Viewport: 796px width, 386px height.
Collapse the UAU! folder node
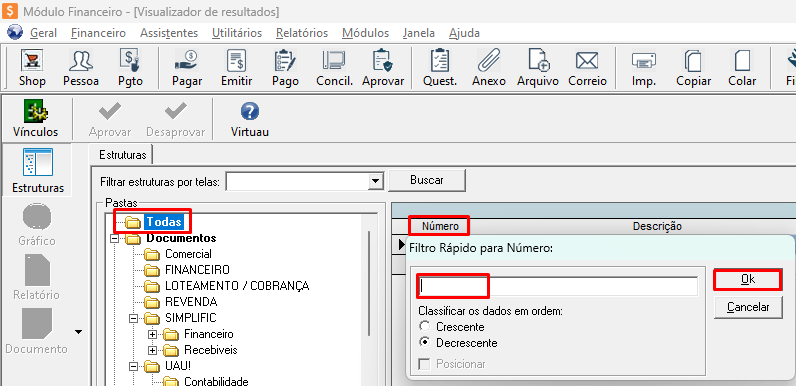(x=134, y=366)
